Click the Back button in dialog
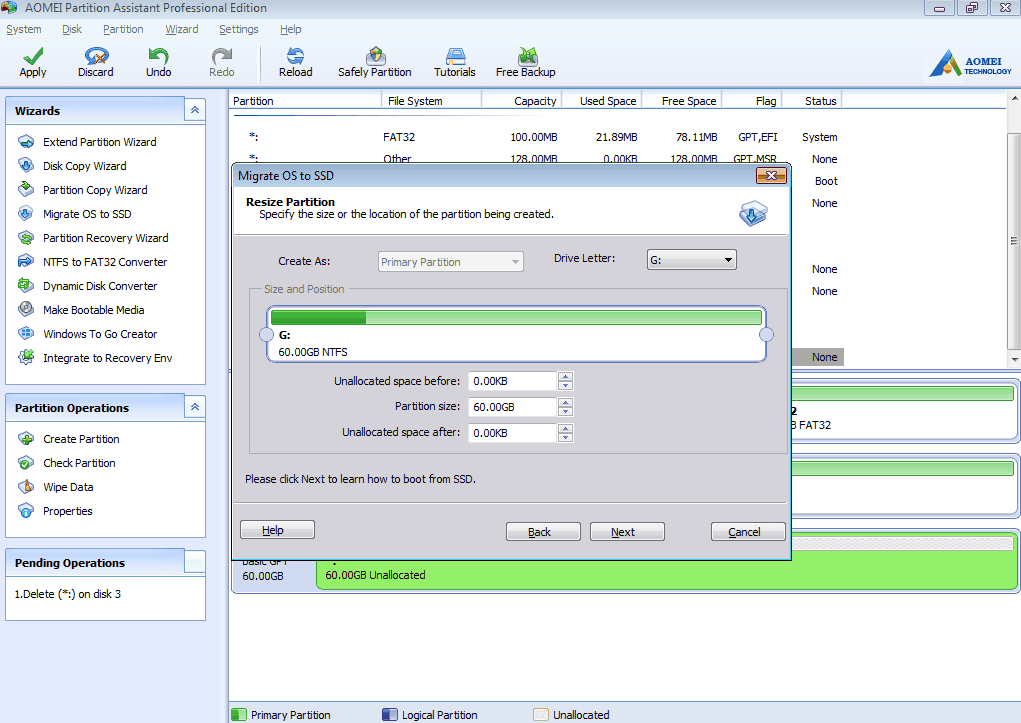 click(543, 532)
